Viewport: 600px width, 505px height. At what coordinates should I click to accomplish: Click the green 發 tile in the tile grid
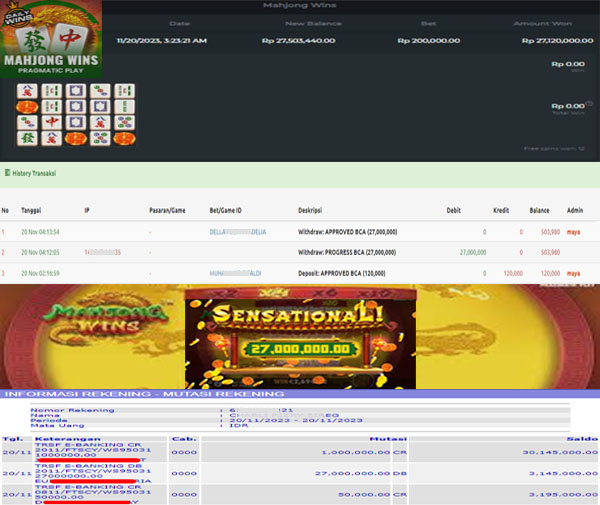tap(27, 138)
